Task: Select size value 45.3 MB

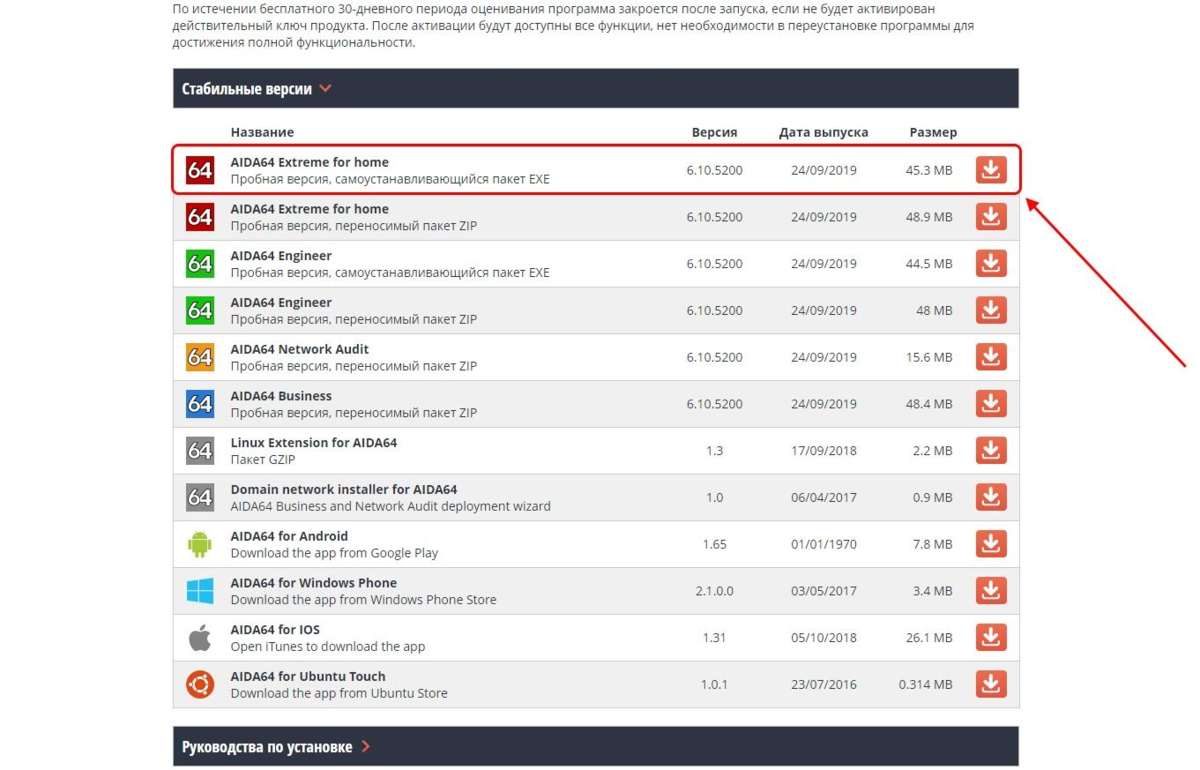Action: 929,170
